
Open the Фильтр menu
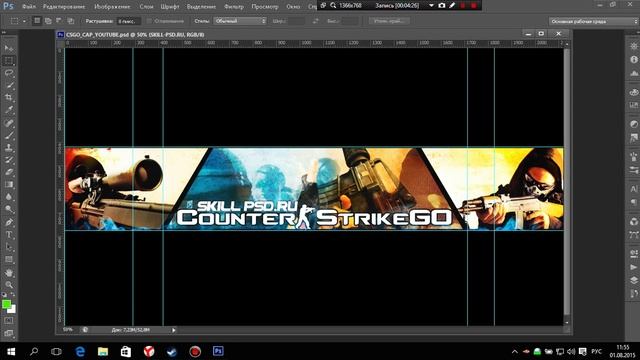[234, 7]
